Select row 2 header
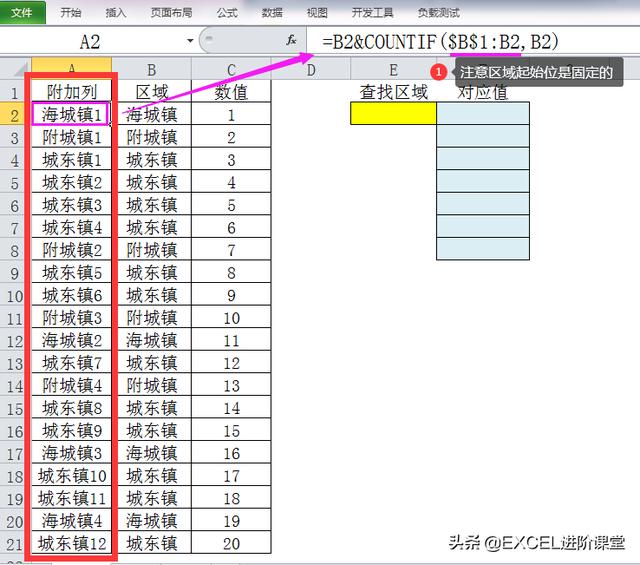 (15, 114)
